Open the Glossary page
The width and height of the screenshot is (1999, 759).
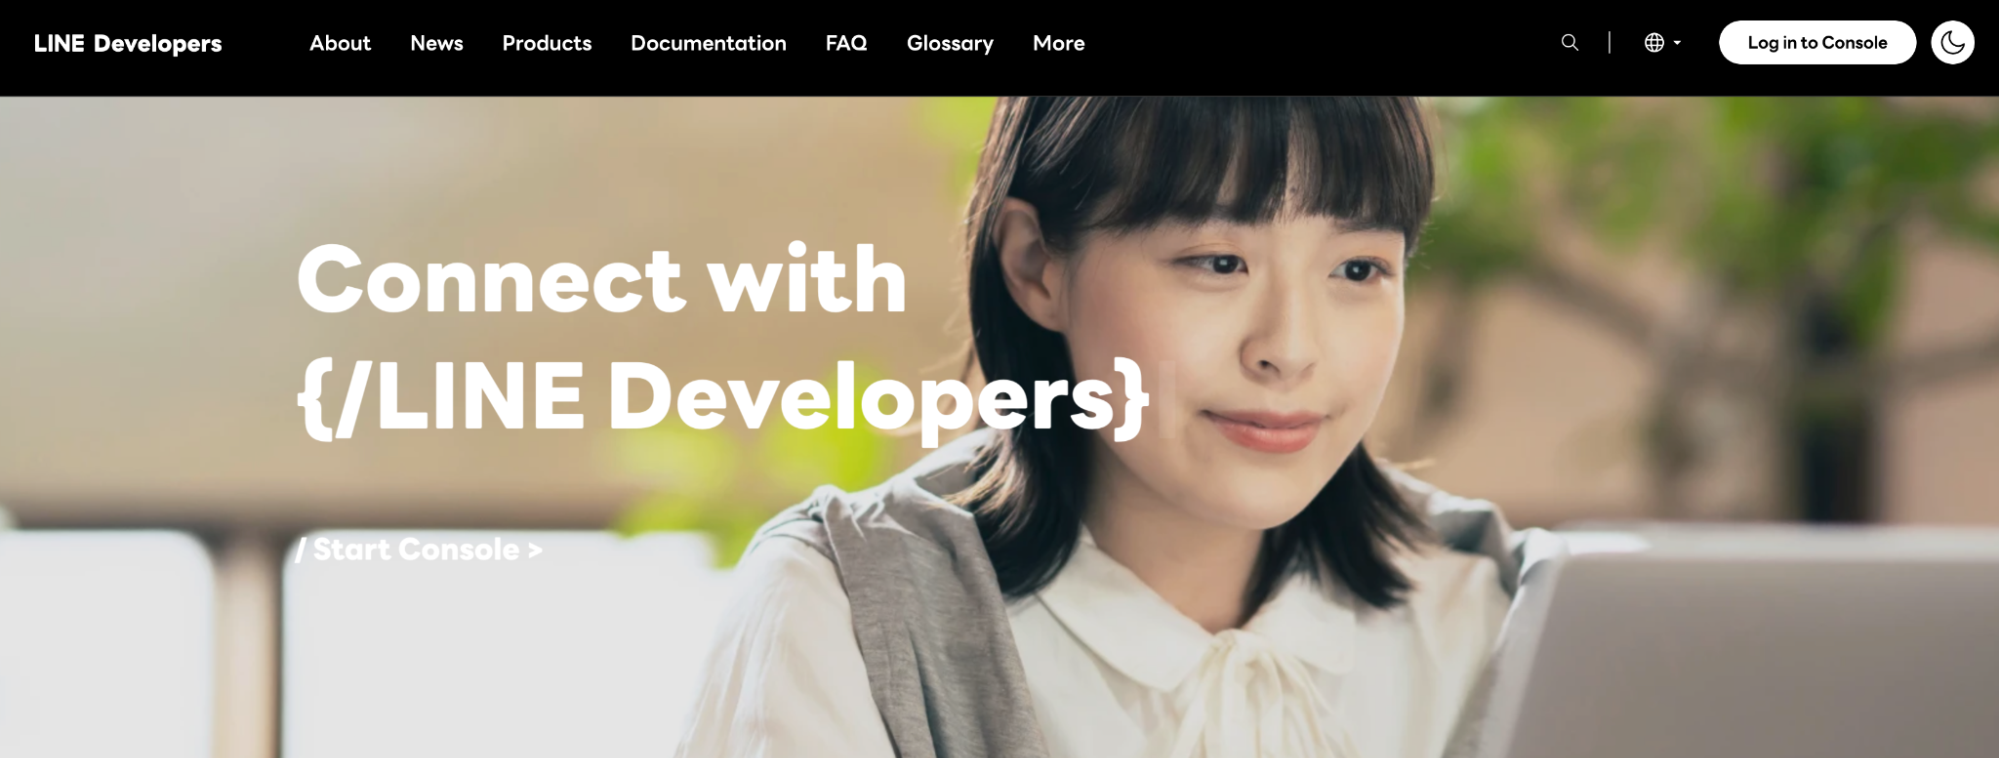[950, 43]
